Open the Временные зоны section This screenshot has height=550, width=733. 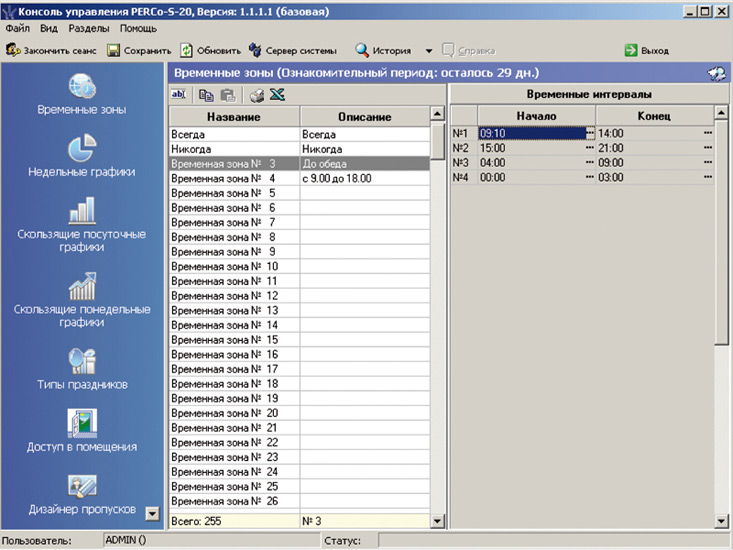pyautogui.click(x=82, y=95)
